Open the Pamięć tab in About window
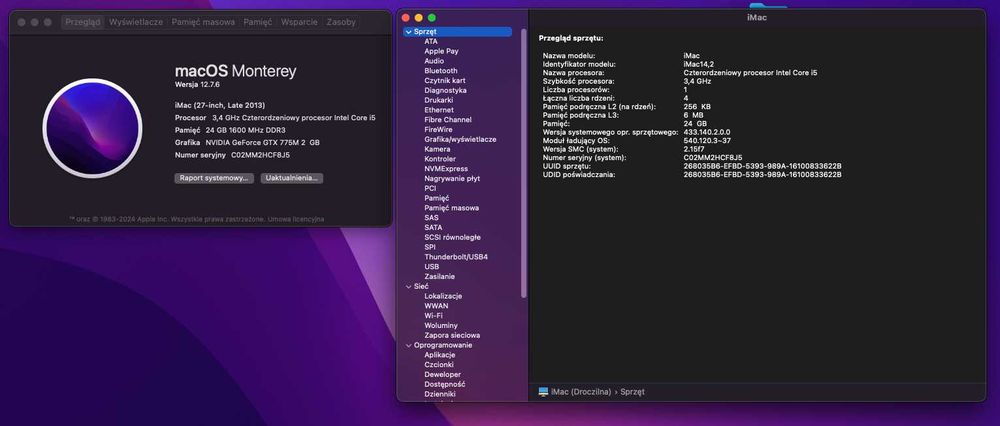This screenshot has height=426, width=1000. point(258,22)
